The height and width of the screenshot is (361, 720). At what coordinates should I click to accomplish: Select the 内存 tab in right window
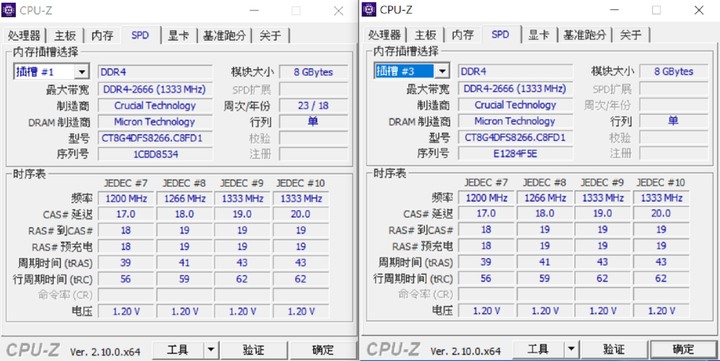click(462, 35)
